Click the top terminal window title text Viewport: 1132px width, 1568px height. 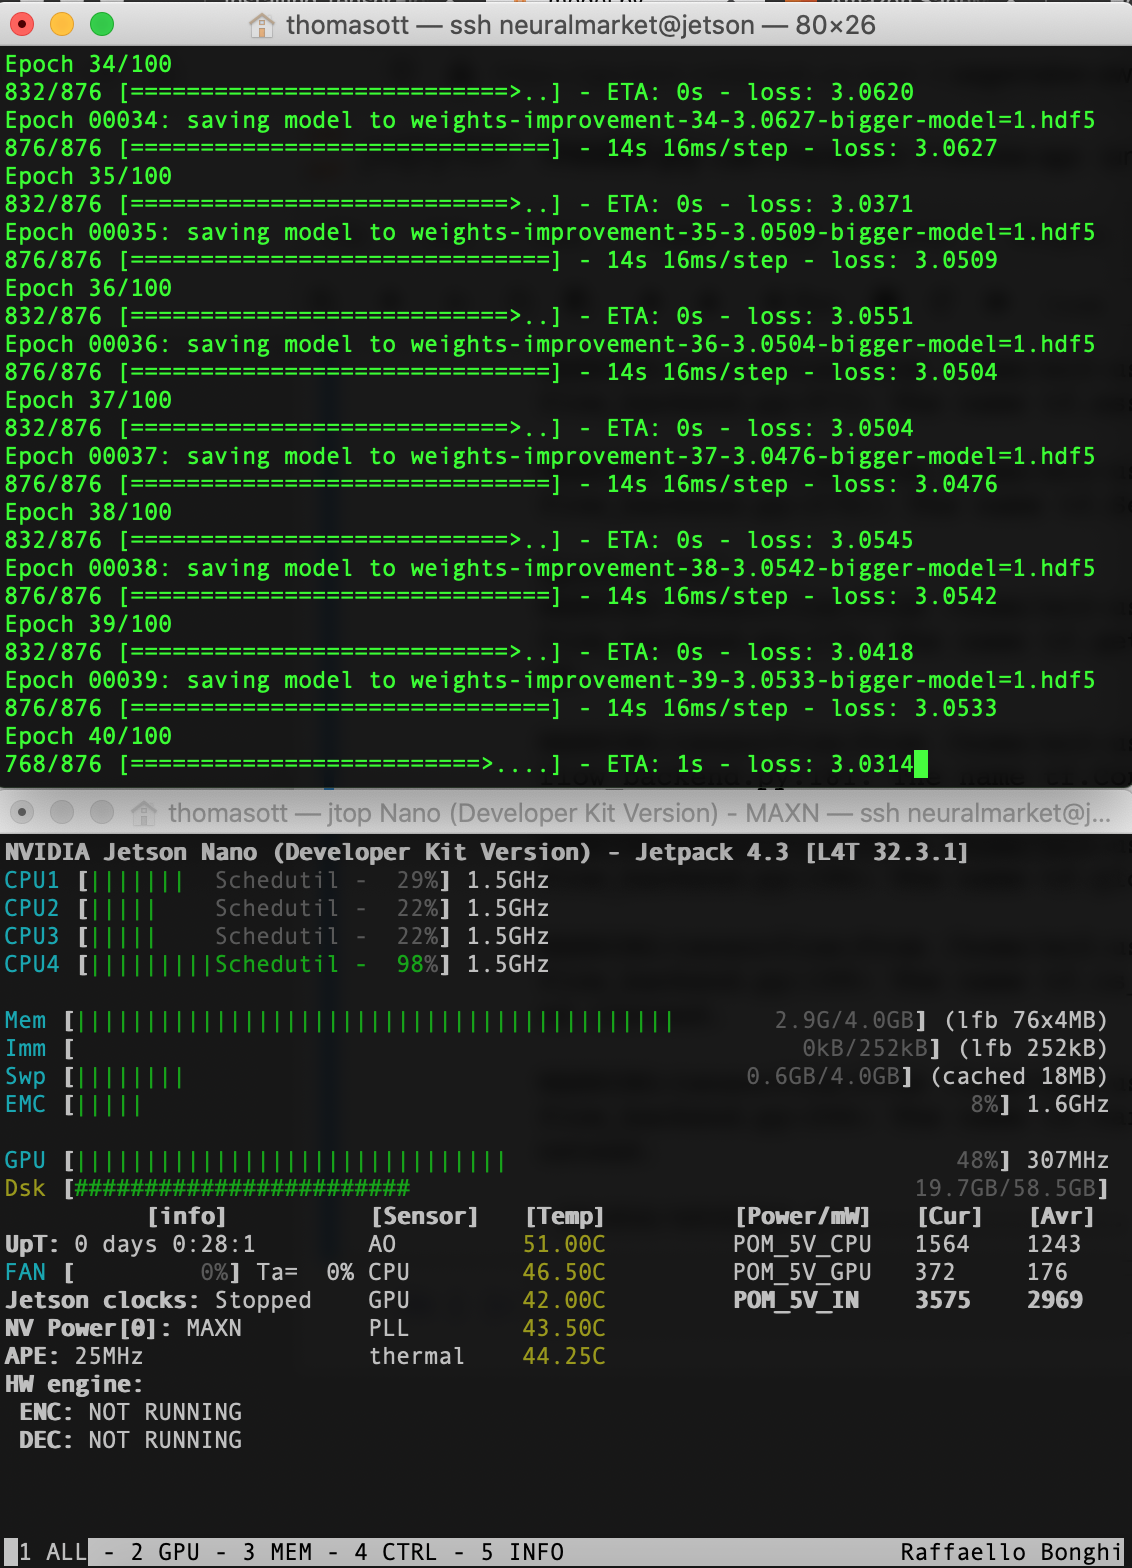coord(581,25)
